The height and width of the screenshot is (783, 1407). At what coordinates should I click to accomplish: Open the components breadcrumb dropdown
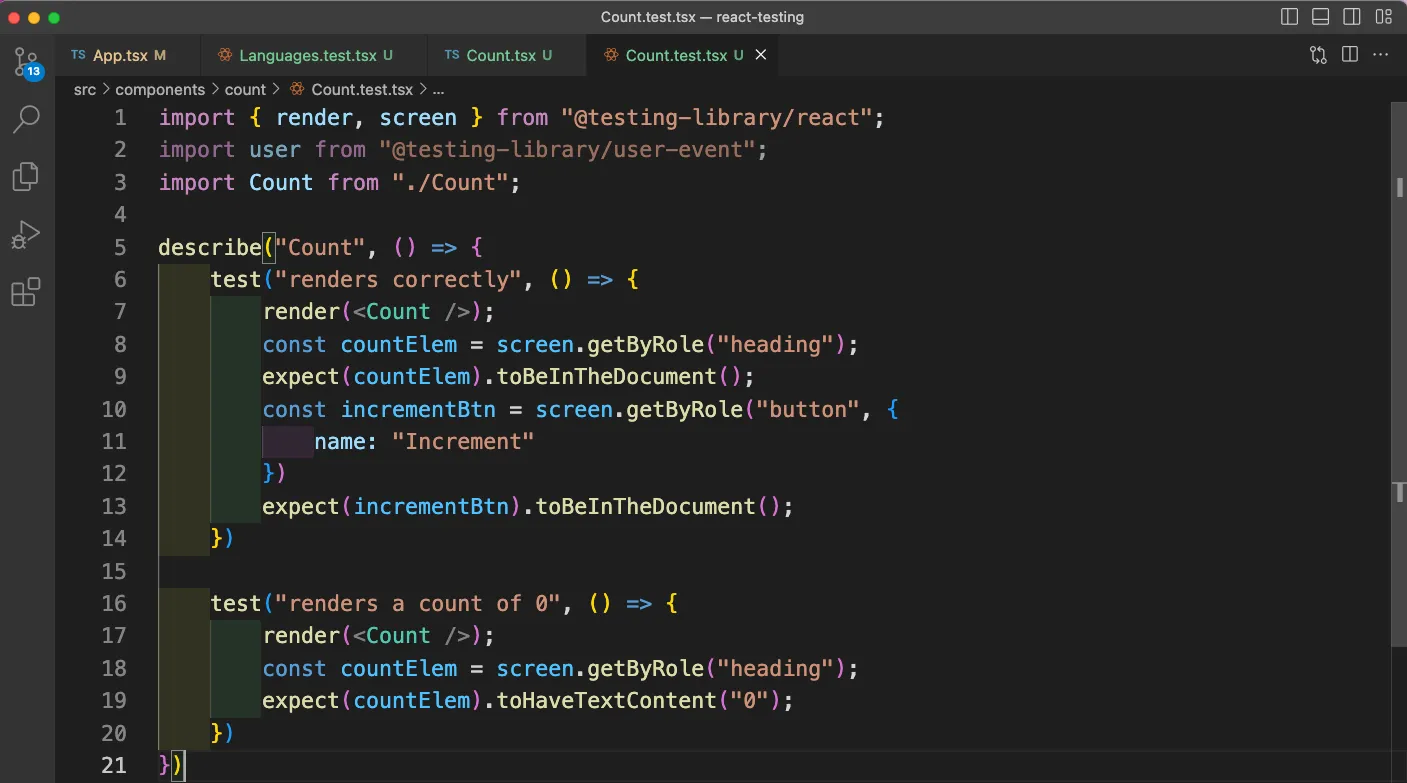click(160, 89)
